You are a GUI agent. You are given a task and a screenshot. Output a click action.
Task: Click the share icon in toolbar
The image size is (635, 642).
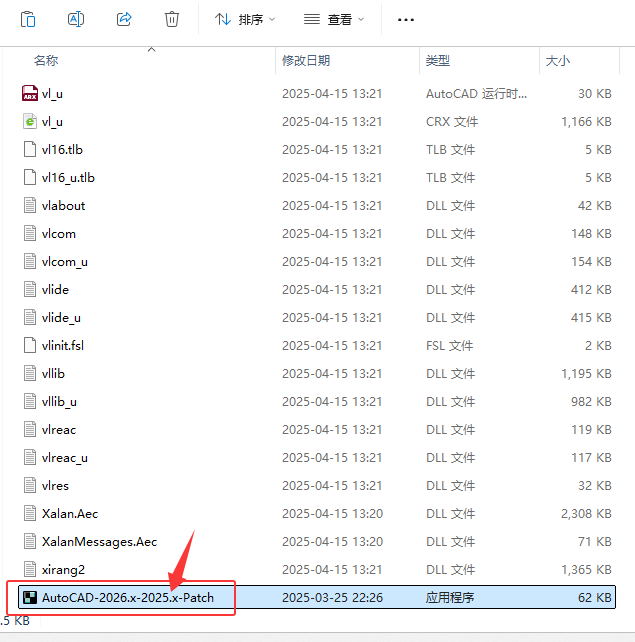[x=124, y=19]
